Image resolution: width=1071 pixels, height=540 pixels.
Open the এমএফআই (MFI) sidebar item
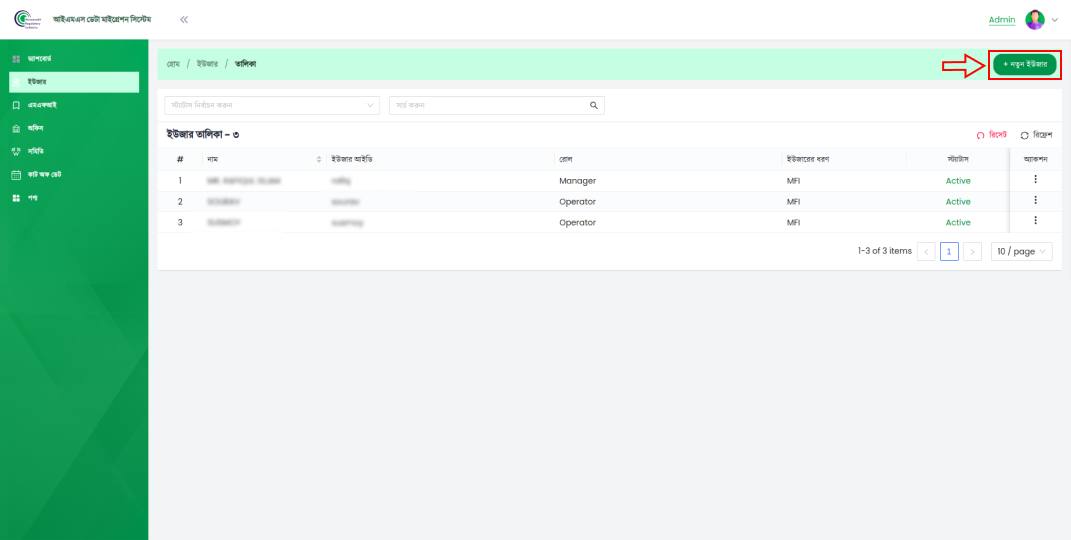42,105
